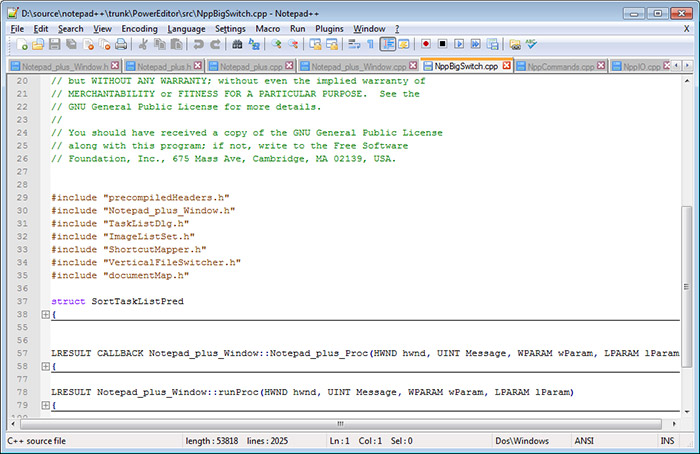Click the user defined language icon
700x454 pixels.
pos(404,44)
